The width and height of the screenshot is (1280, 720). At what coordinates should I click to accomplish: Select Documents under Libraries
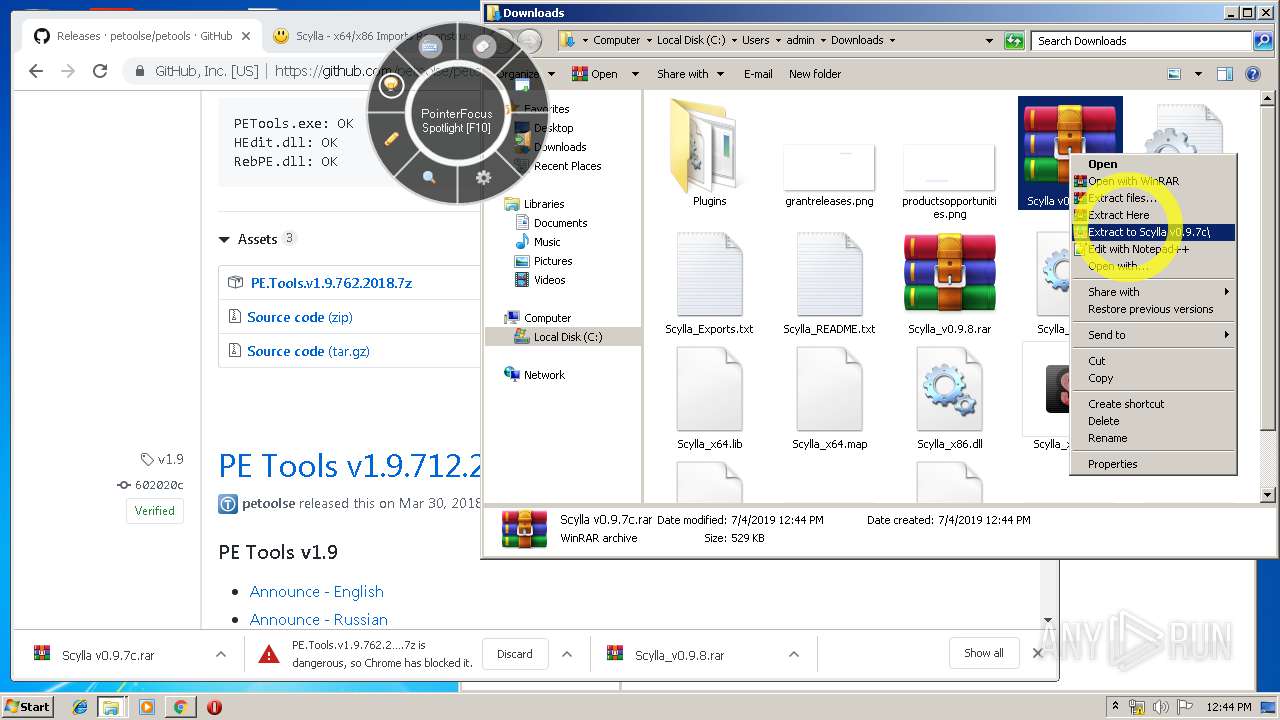(x=560, y=223)
